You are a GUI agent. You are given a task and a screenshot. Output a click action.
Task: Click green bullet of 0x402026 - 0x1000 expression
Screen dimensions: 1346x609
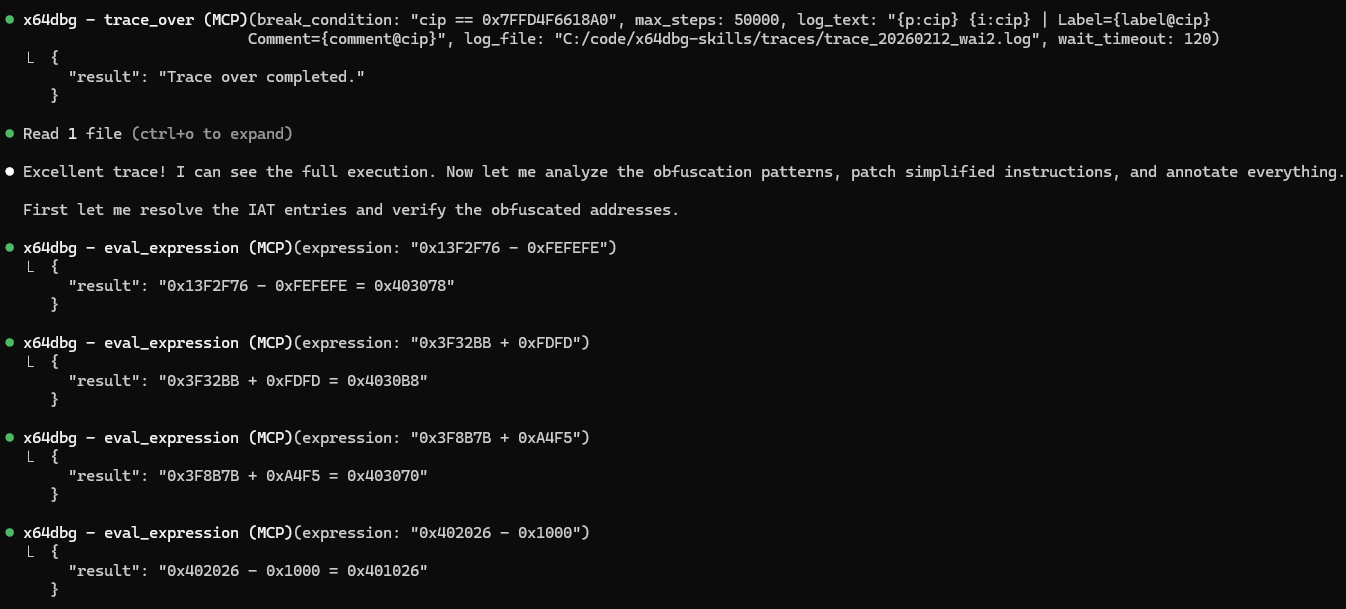point(9,533)
